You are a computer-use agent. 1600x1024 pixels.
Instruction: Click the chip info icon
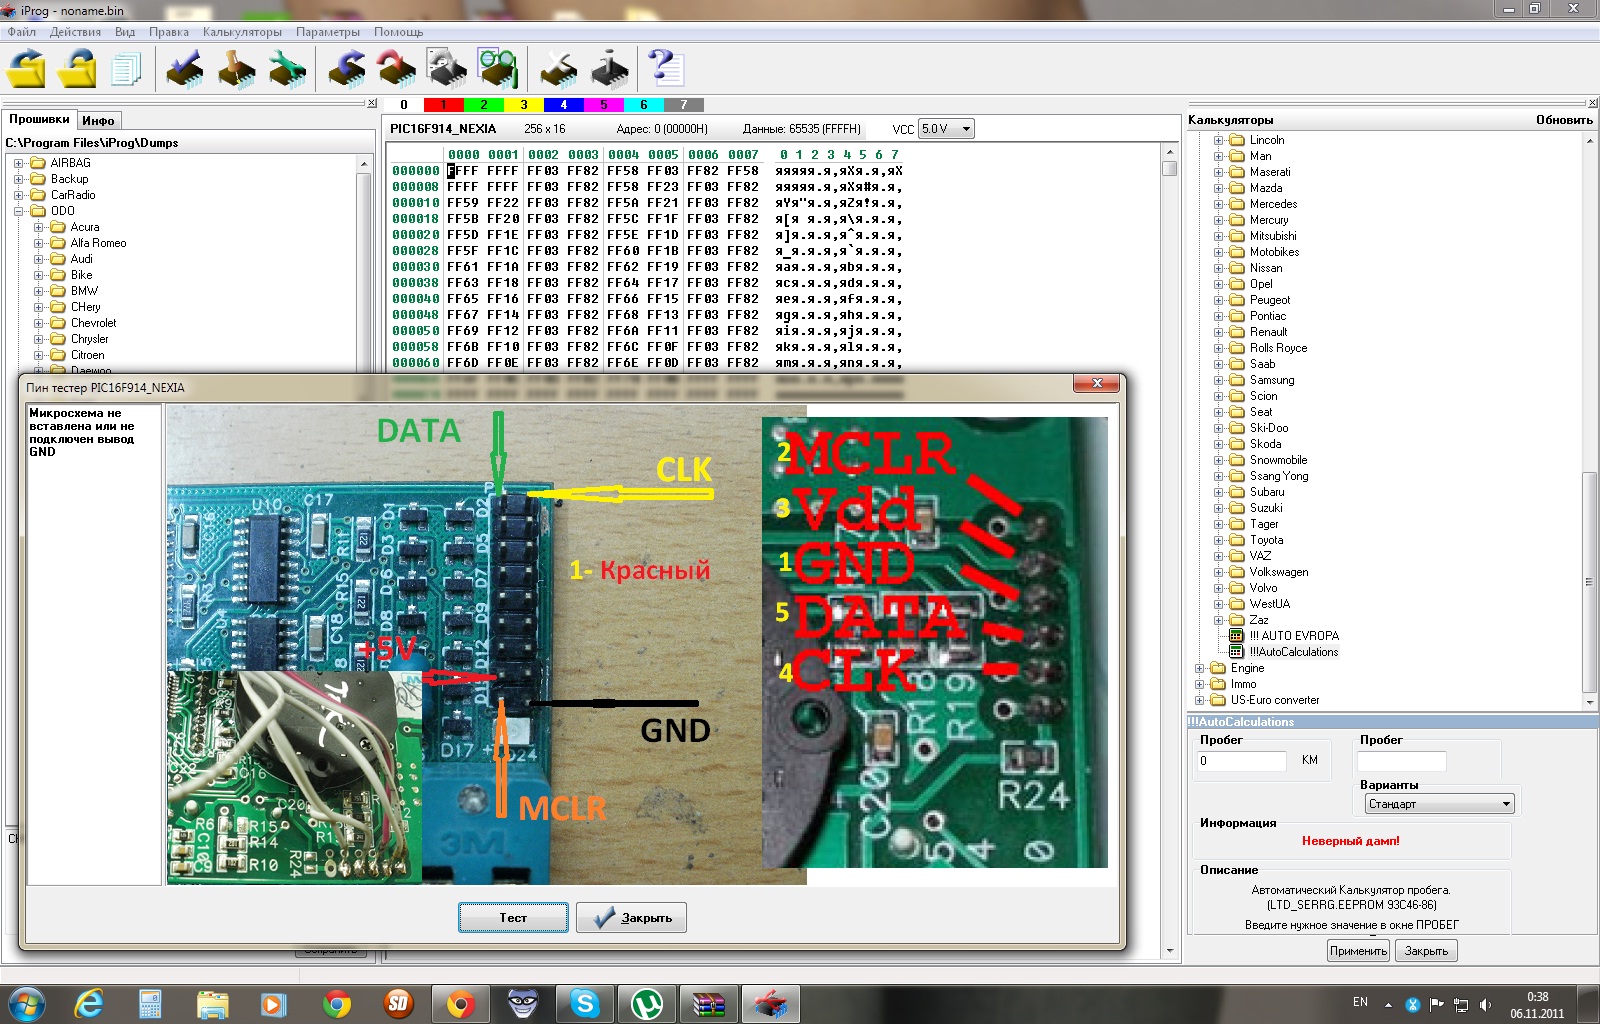[x=609, y=70]
